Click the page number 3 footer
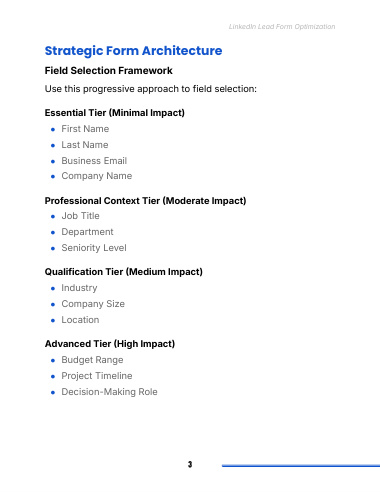The image size is (380, 492). point(190,464)
